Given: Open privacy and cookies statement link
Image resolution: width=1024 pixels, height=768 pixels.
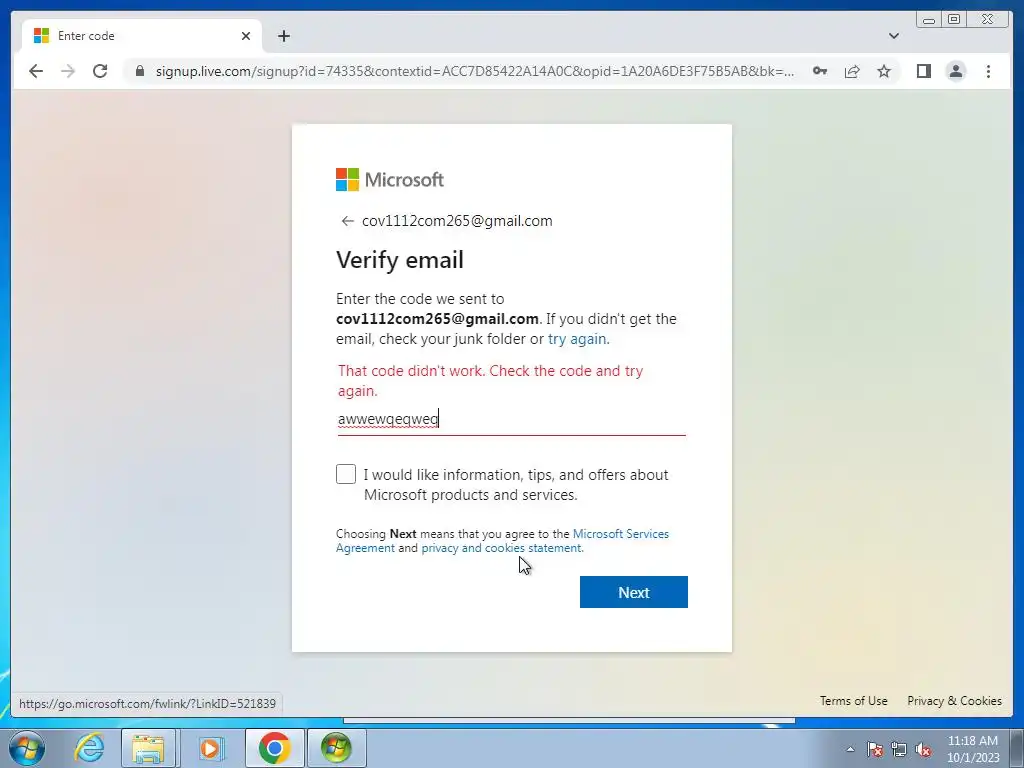Looking at the screenshot, I should click(x=502, y=548).
